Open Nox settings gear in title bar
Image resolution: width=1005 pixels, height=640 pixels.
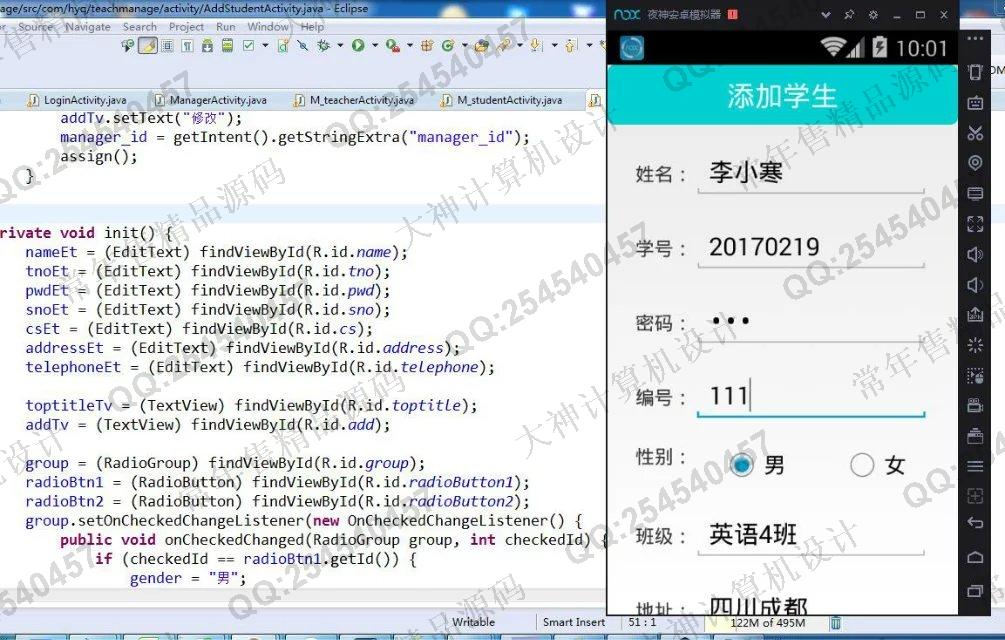tap(873, 14)
